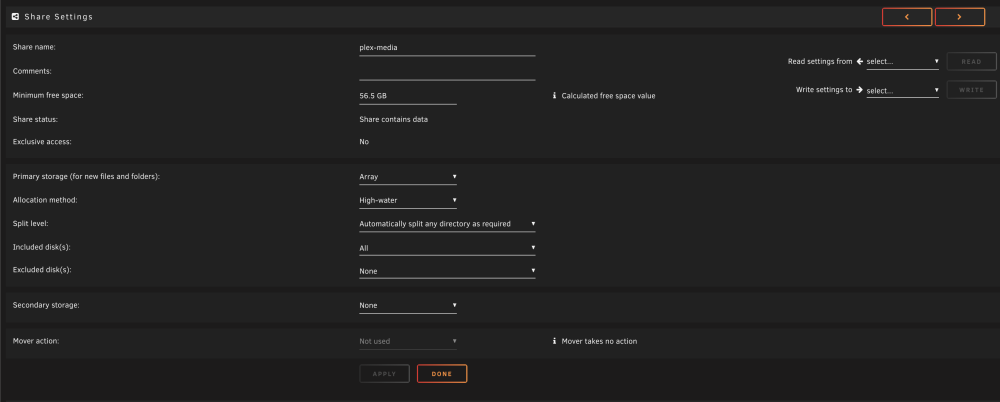Click 'Calculated free space value' text
The image size is (1000, 402).
tap(608, 96)
